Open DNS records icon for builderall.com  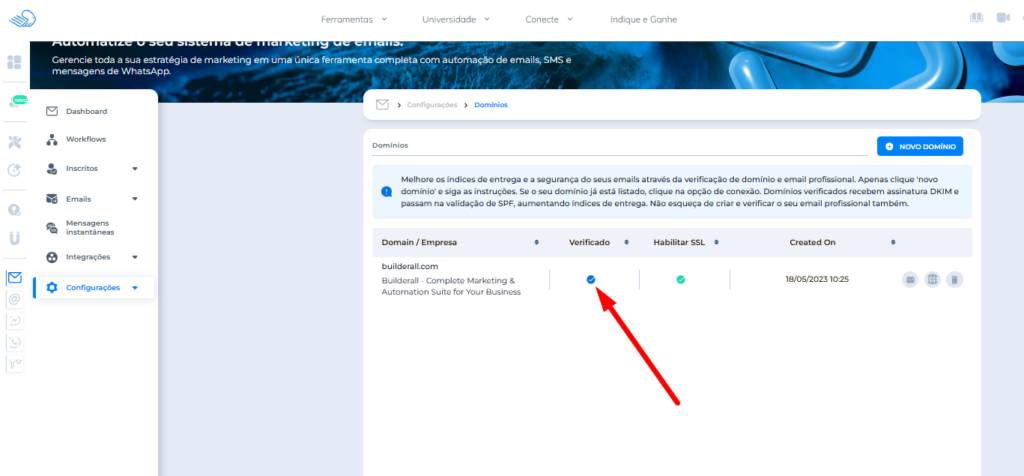coord(932,279)
